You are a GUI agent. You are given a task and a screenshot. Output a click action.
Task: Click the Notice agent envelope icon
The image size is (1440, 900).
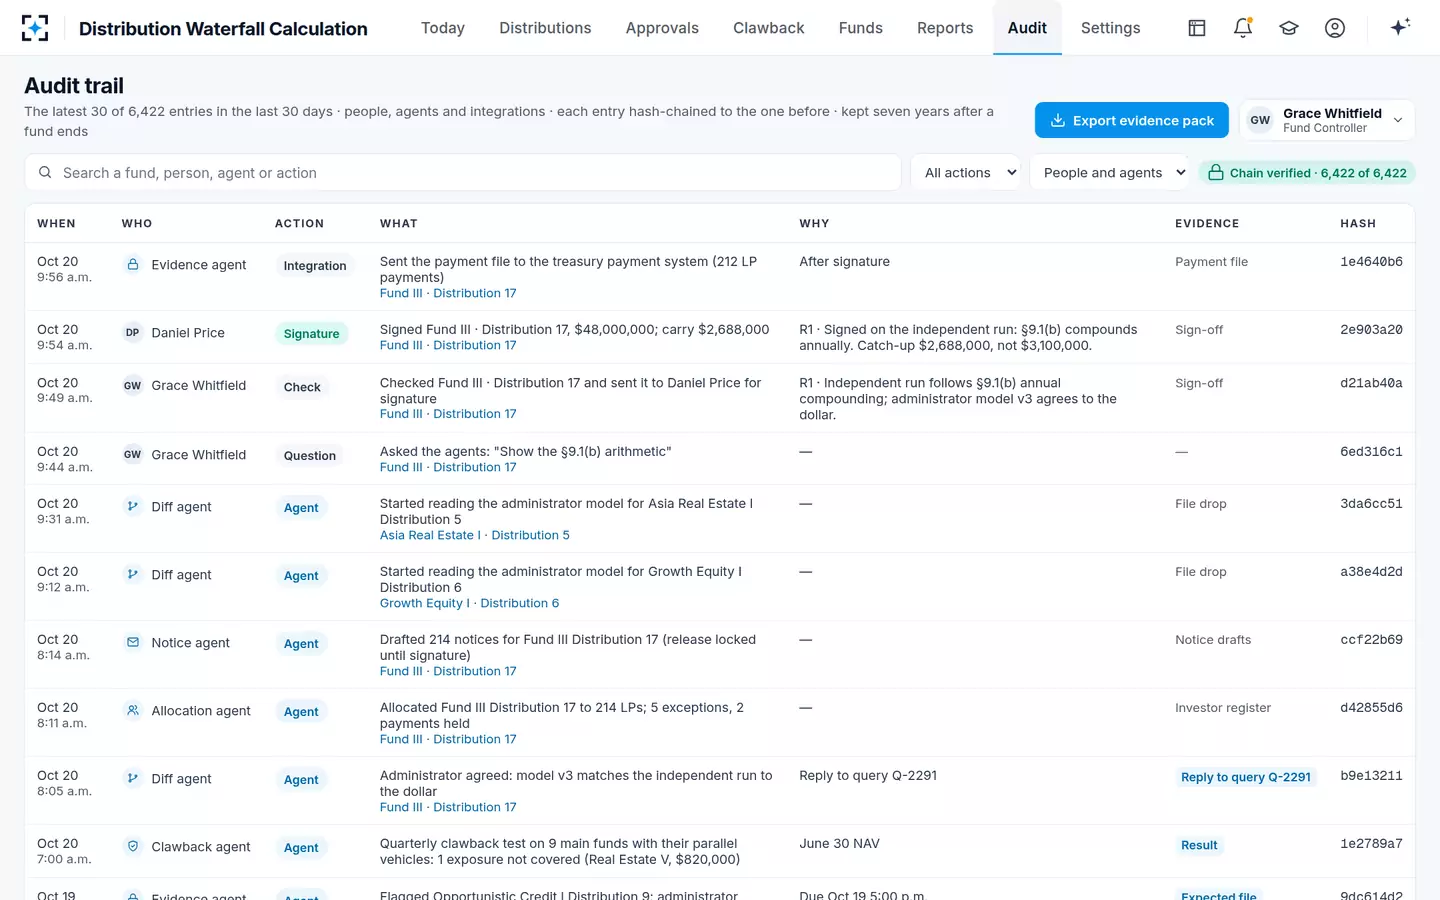132,643
